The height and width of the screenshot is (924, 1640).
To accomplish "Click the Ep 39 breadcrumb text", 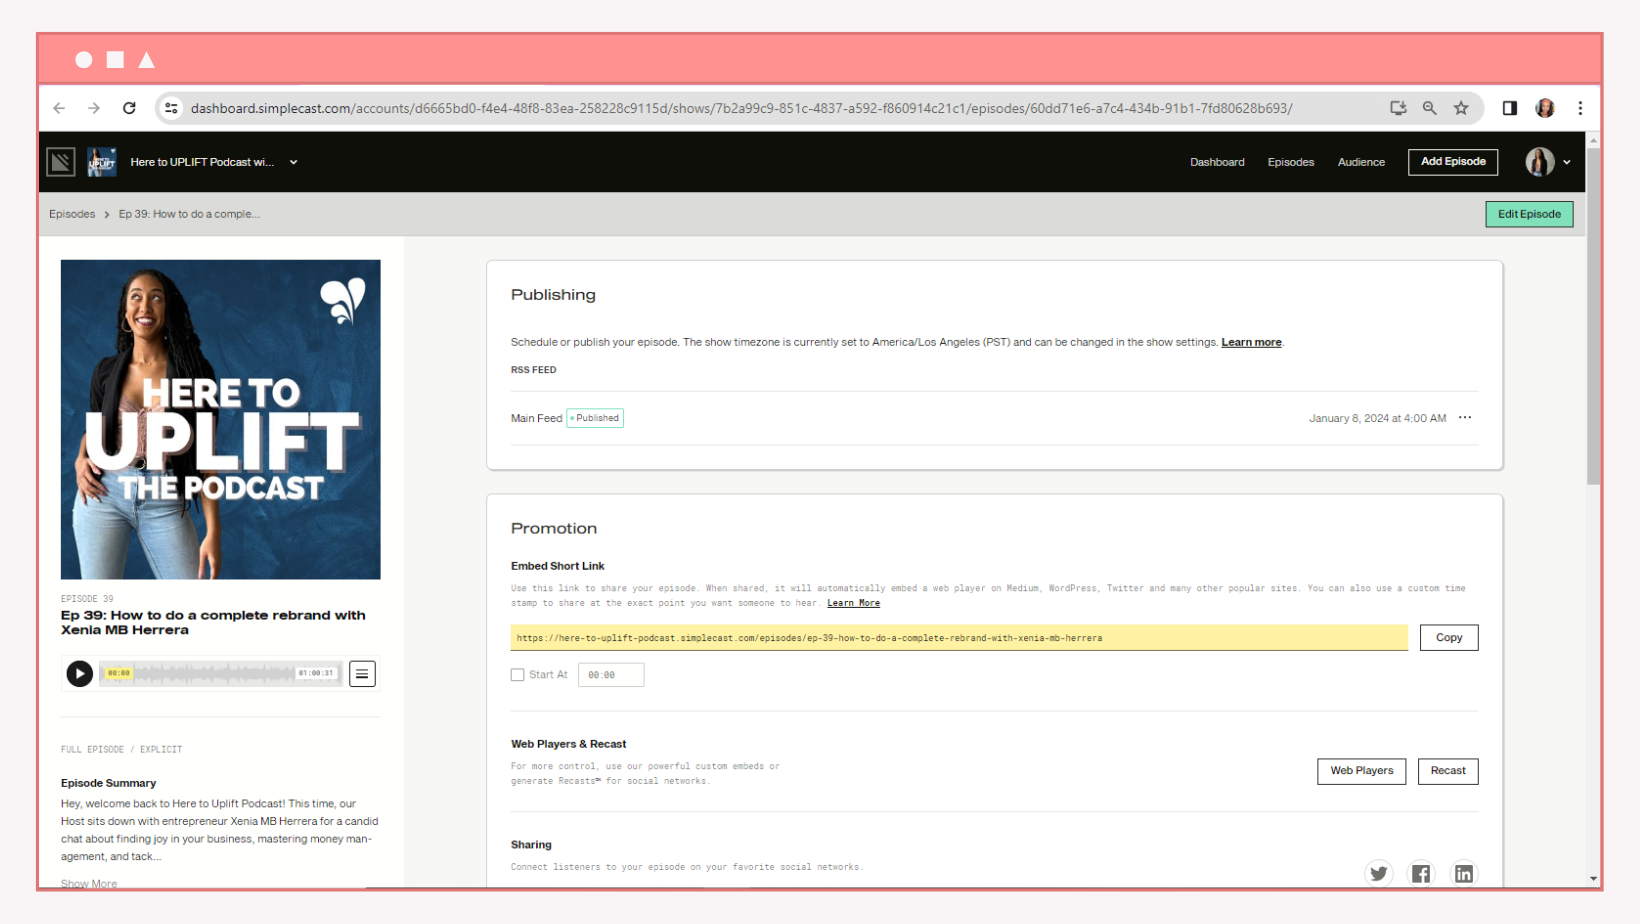I will 189,214.
